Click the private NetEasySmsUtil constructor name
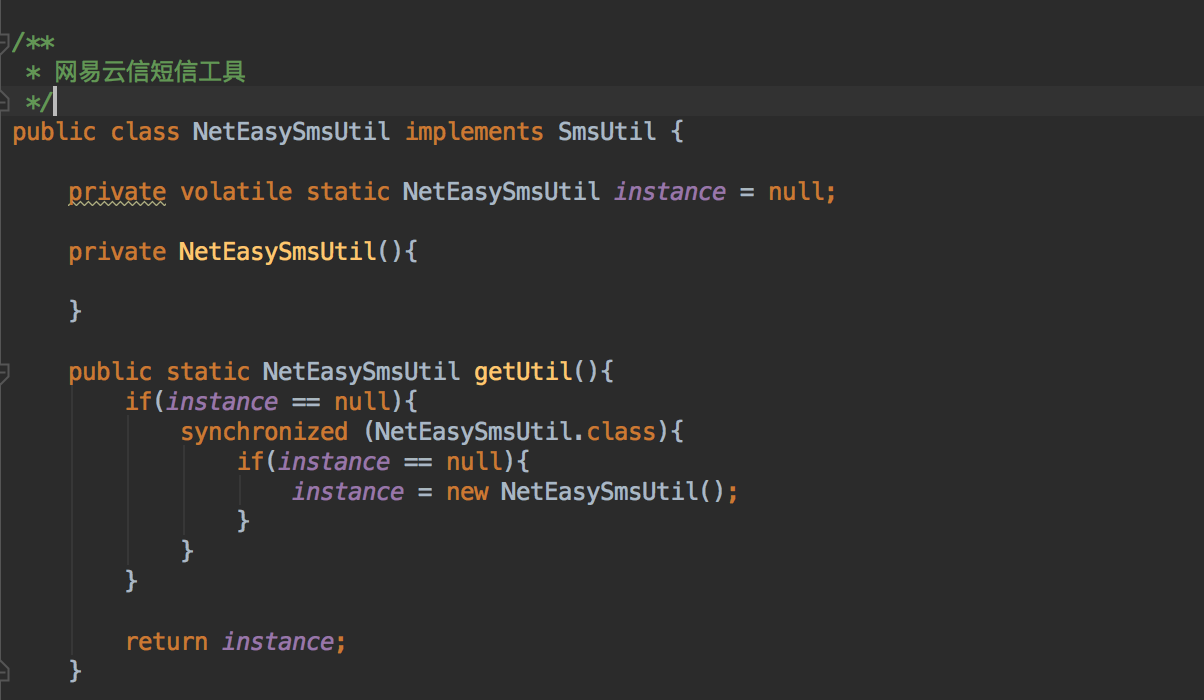The width and height of the screenshot is (1204, 700). pos(277,252)
